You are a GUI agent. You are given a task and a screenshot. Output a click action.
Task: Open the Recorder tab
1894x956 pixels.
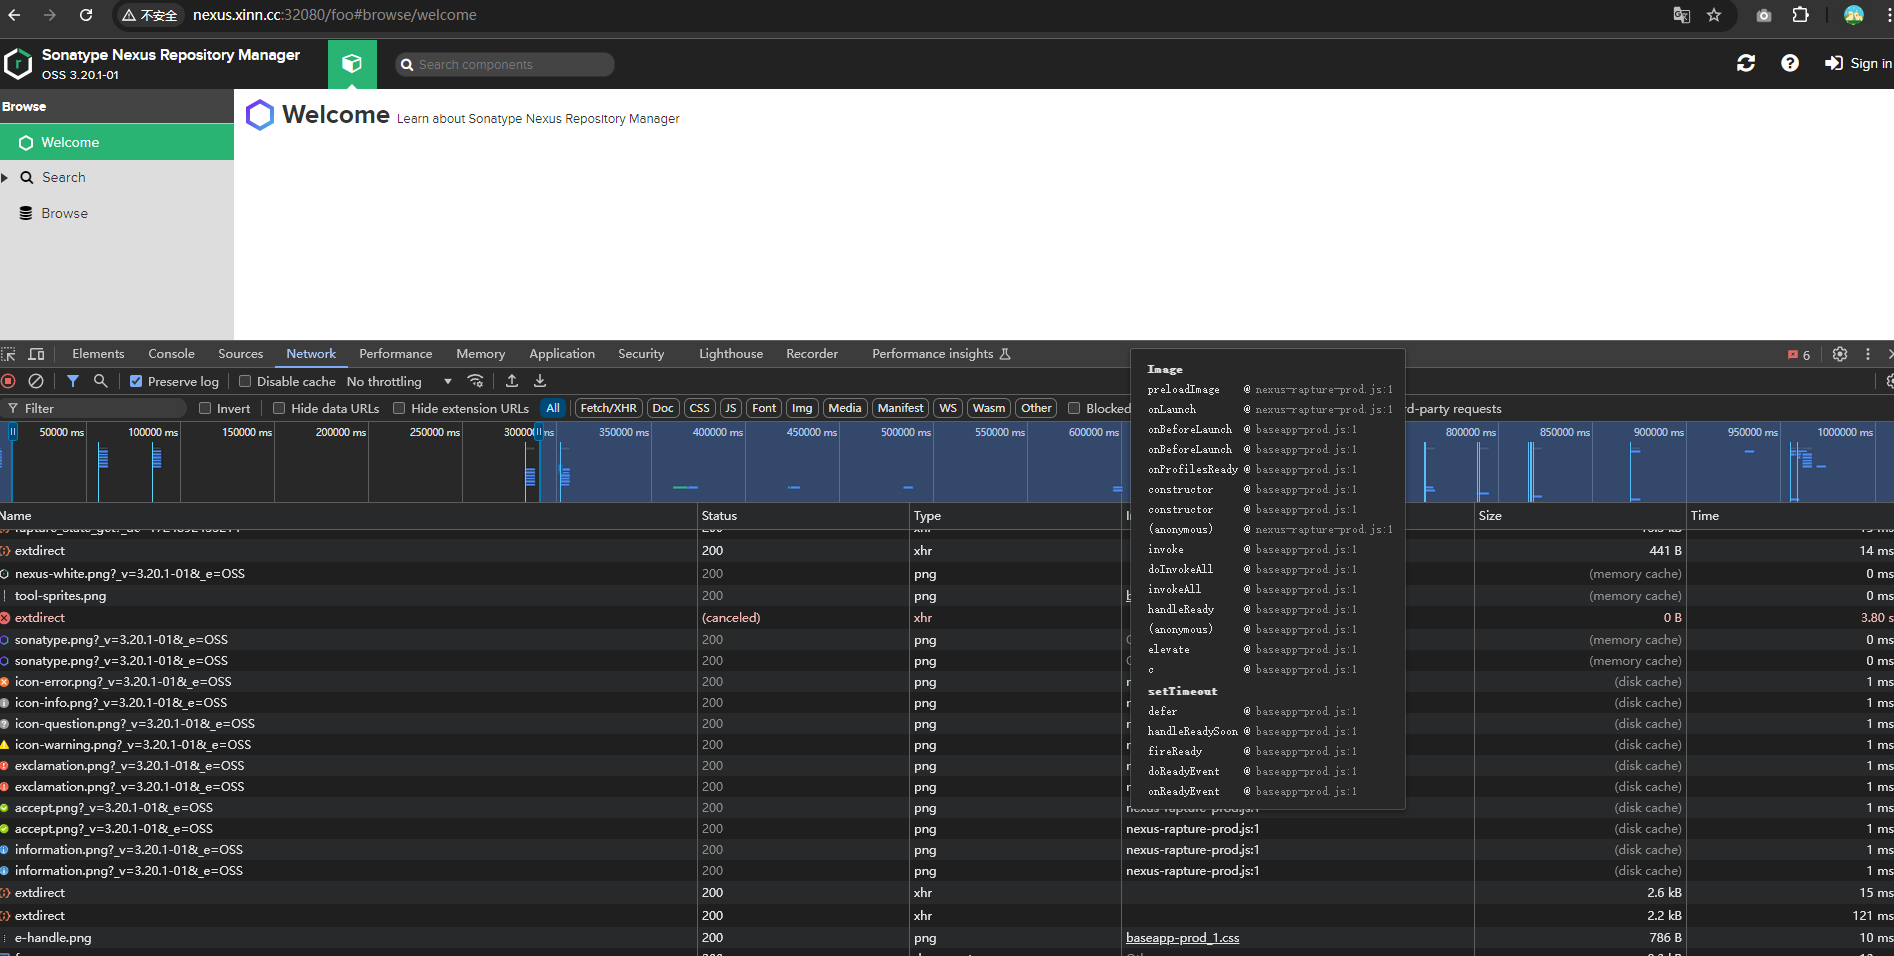click(x=812, y=354)
